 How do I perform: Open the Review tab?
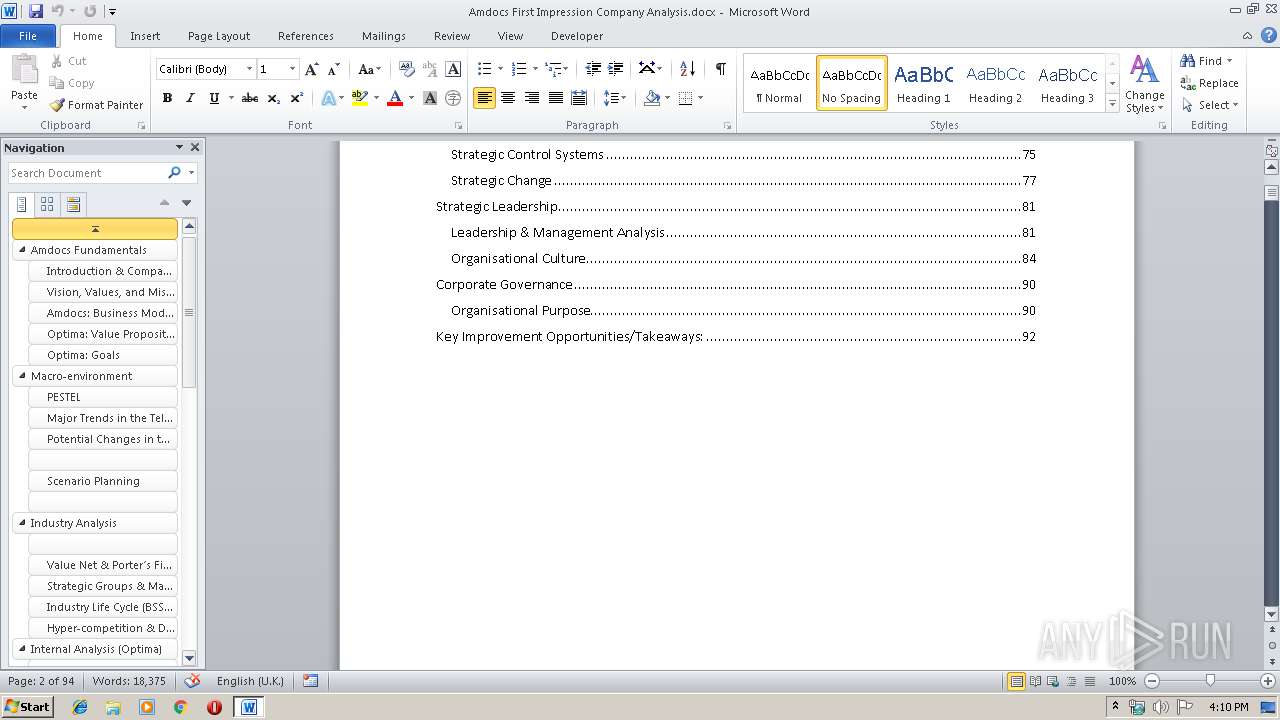click(x=452, y=36)
